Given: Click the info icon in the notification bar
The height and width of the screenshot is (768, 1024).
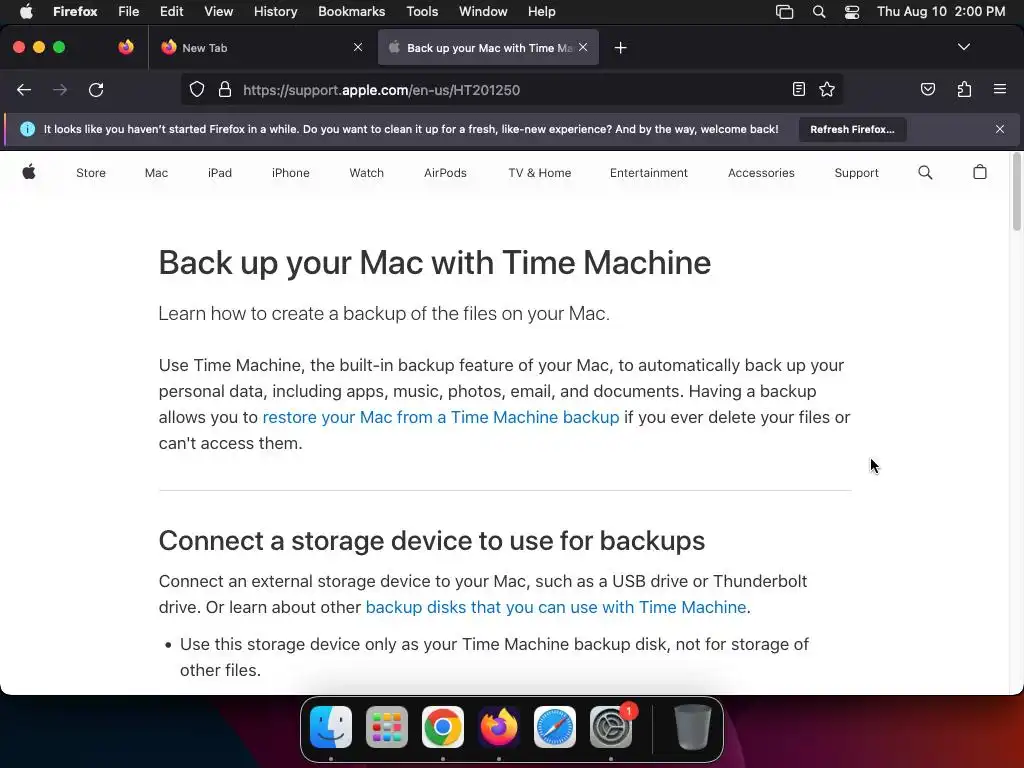Looking at the screenshot, I should [x=27, y=129].
